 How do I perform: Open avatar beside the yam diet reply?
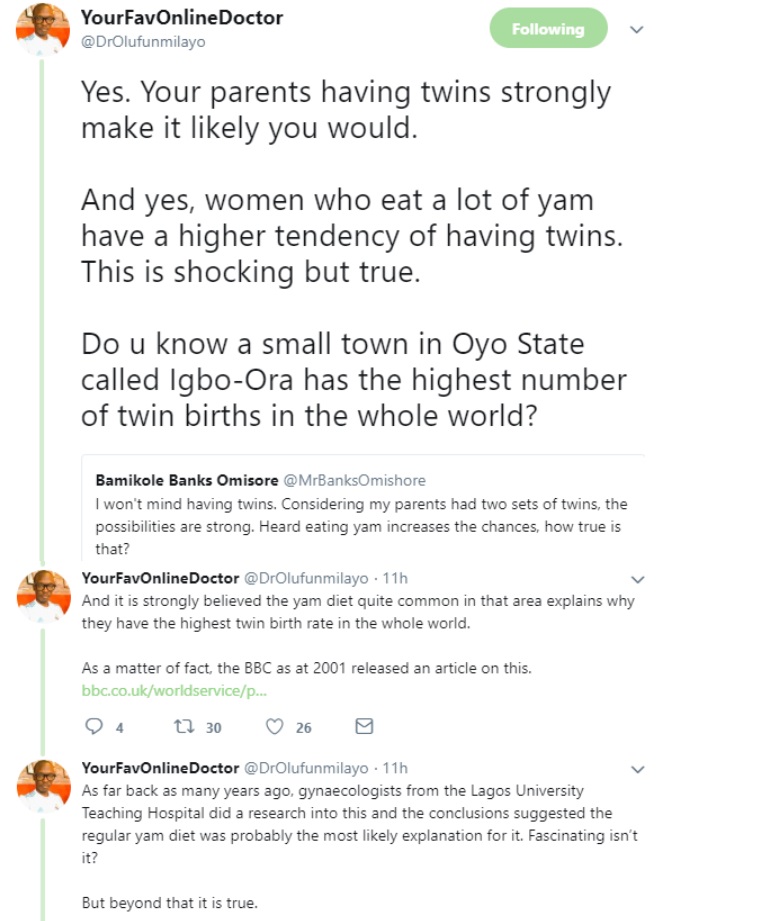pyautogui.click(x=42, y=597)
